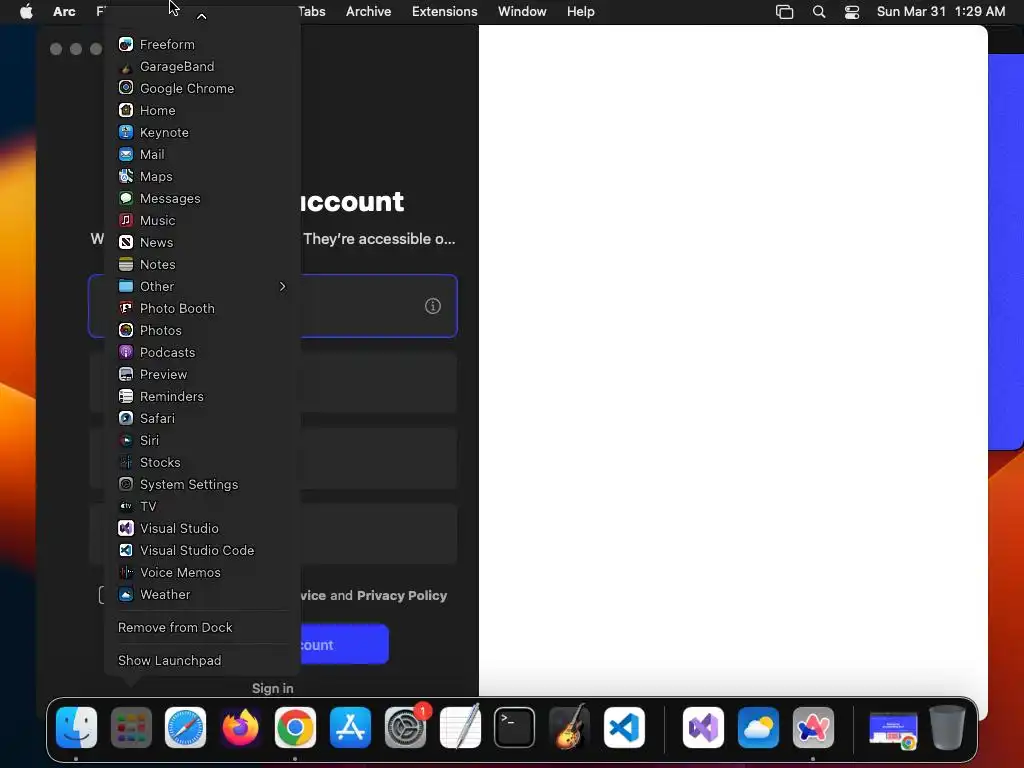Open Chrome from the Dock
Viewport: 1024px width, 768px height.
click(x=295, y=727)
